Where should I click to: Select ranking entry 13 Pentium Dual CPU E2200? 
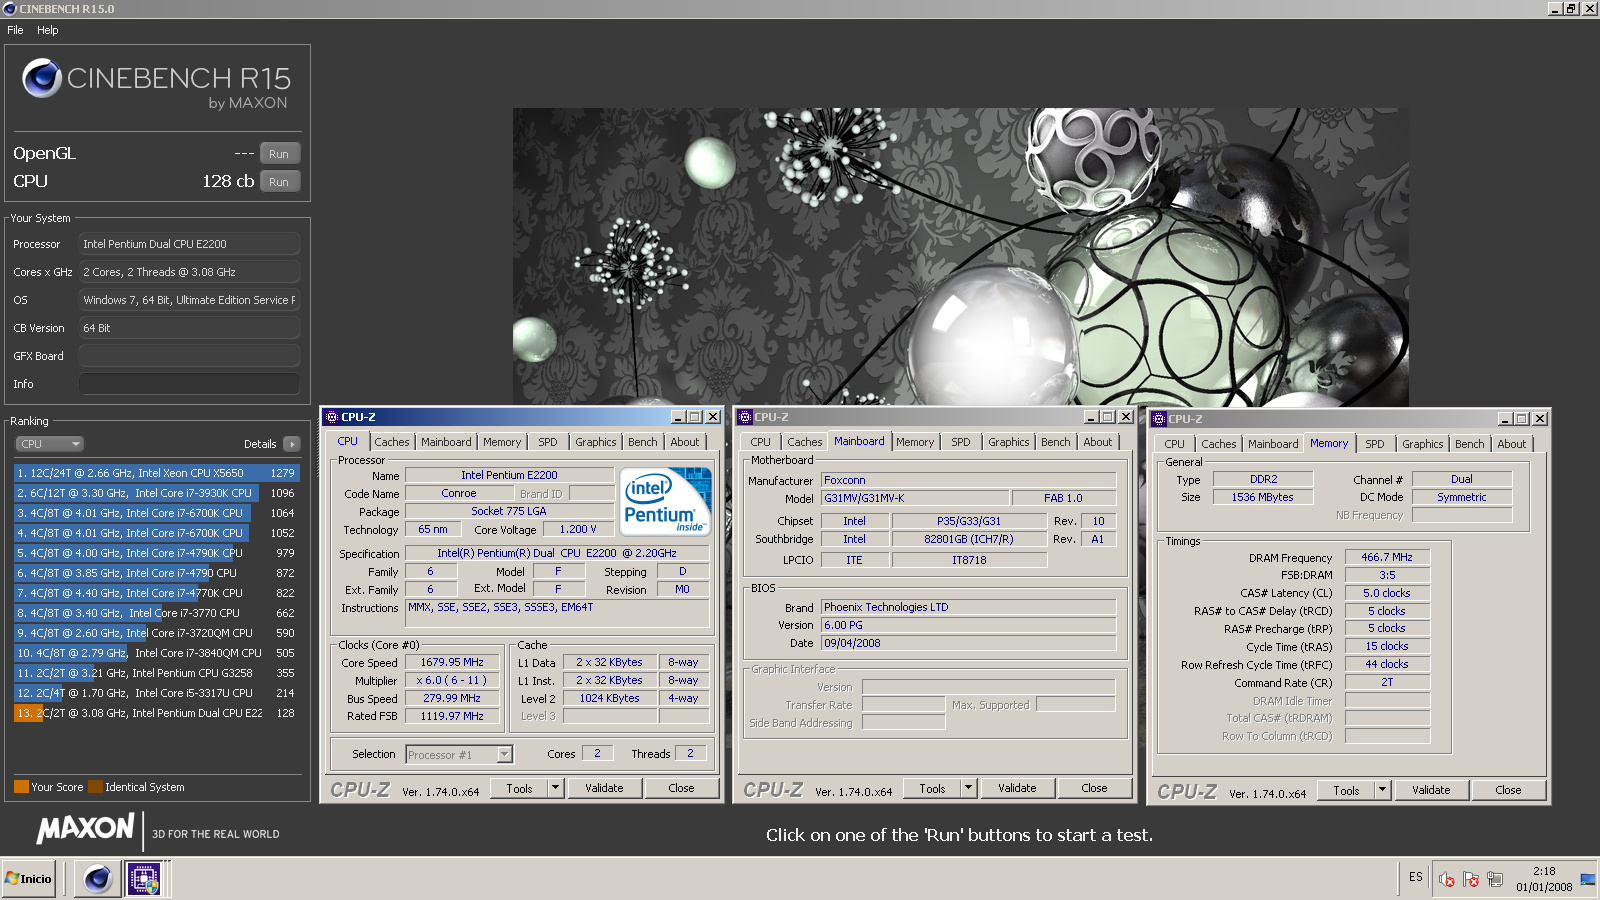click(x=156, y=713)
